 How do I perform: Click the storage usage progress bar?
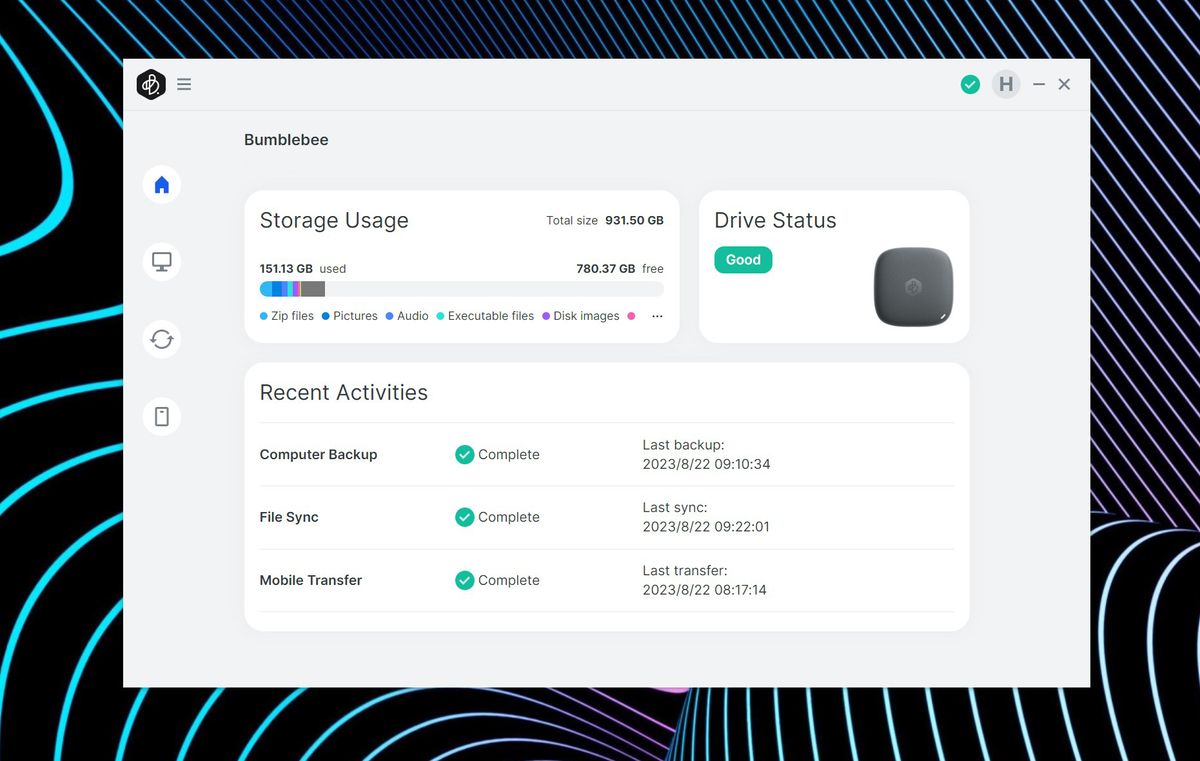461,288
